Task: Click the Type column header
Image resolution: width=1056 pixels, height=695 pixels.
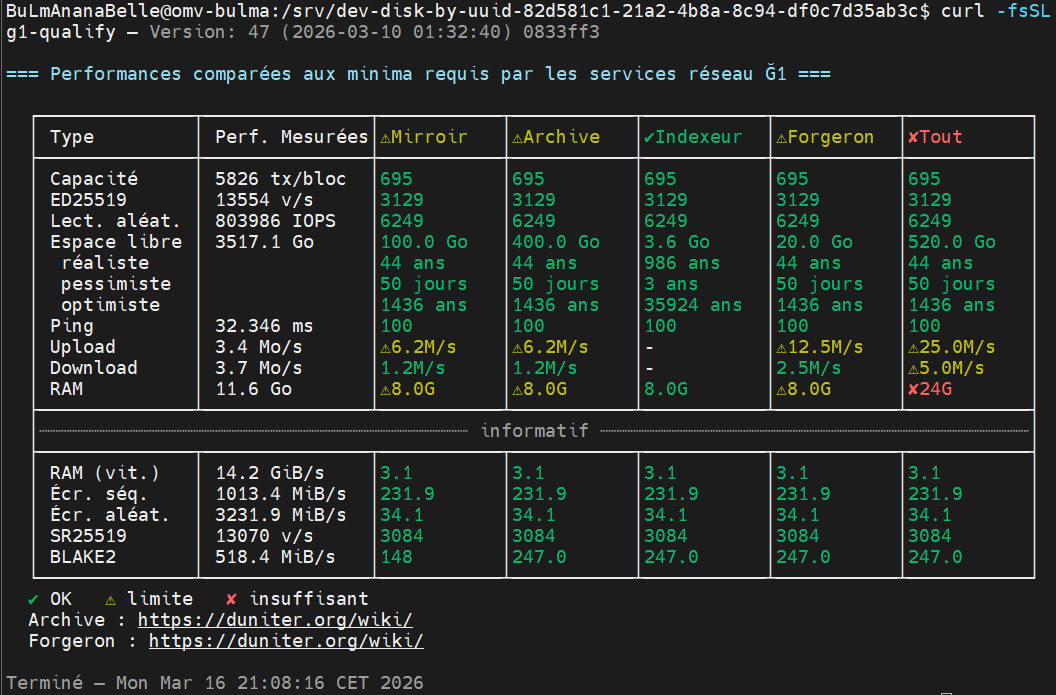Action: click(x=72, y=138)
